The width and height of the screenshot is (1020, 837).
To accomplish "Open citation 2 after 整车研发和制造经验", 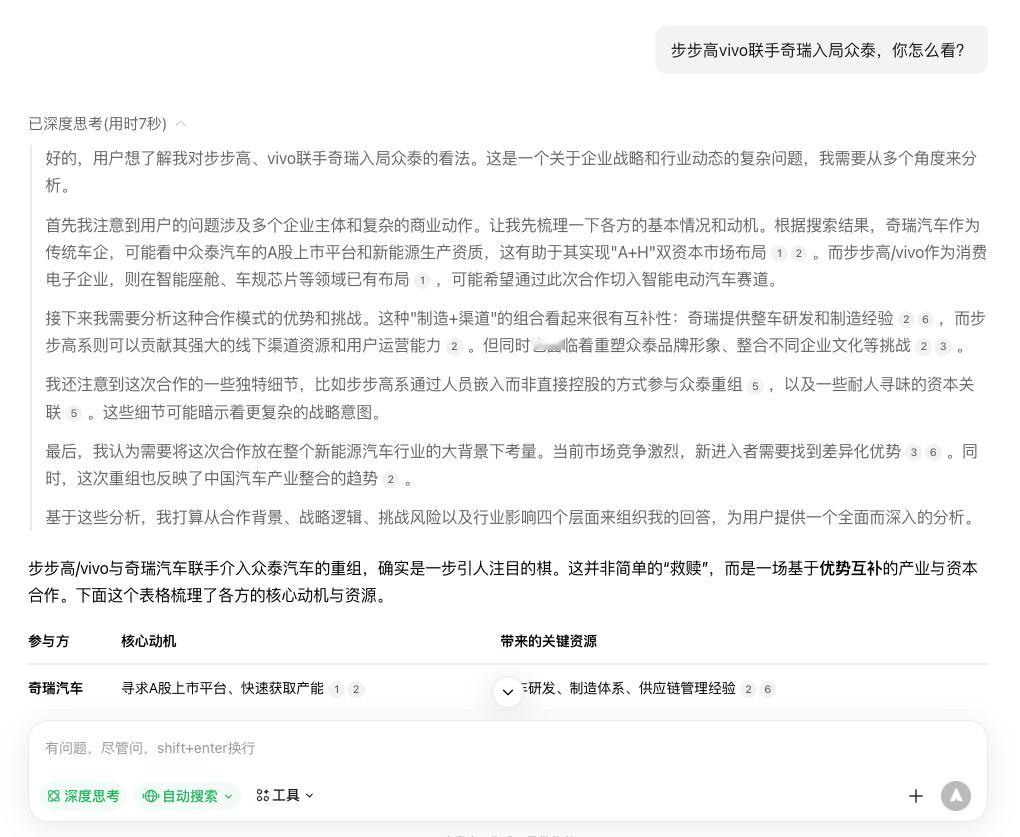I will coord(906,319).
